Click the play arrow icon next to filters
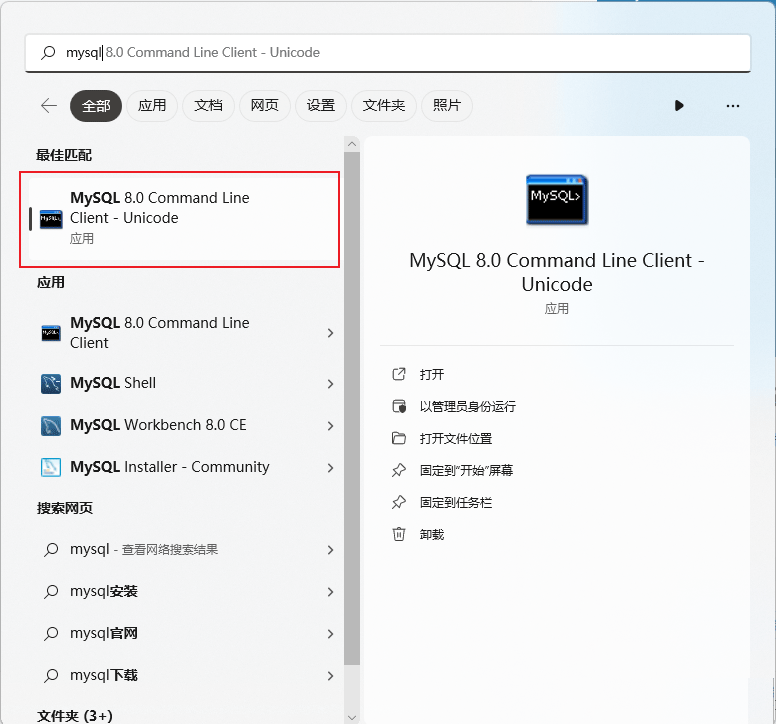Image resolution: width=776 pixels, height=724 pixels. 679,105
